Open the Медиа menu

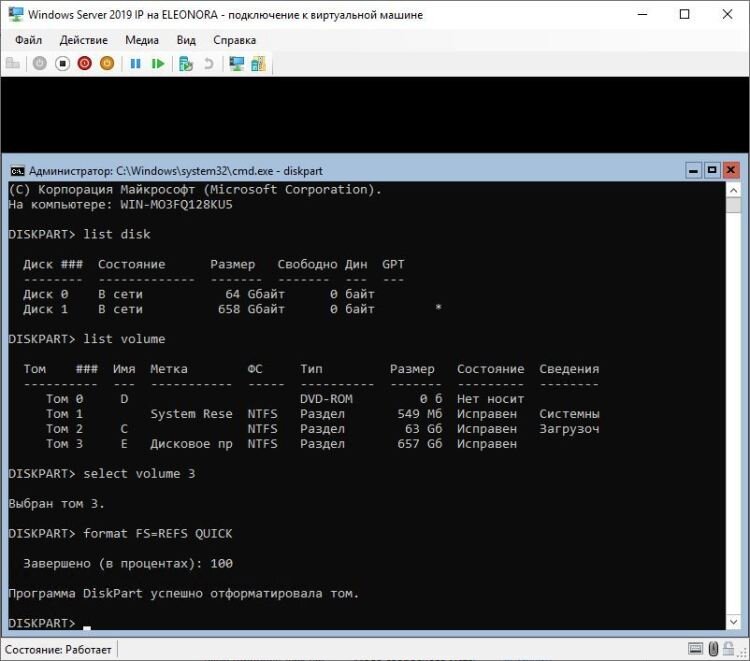(142, 40)
